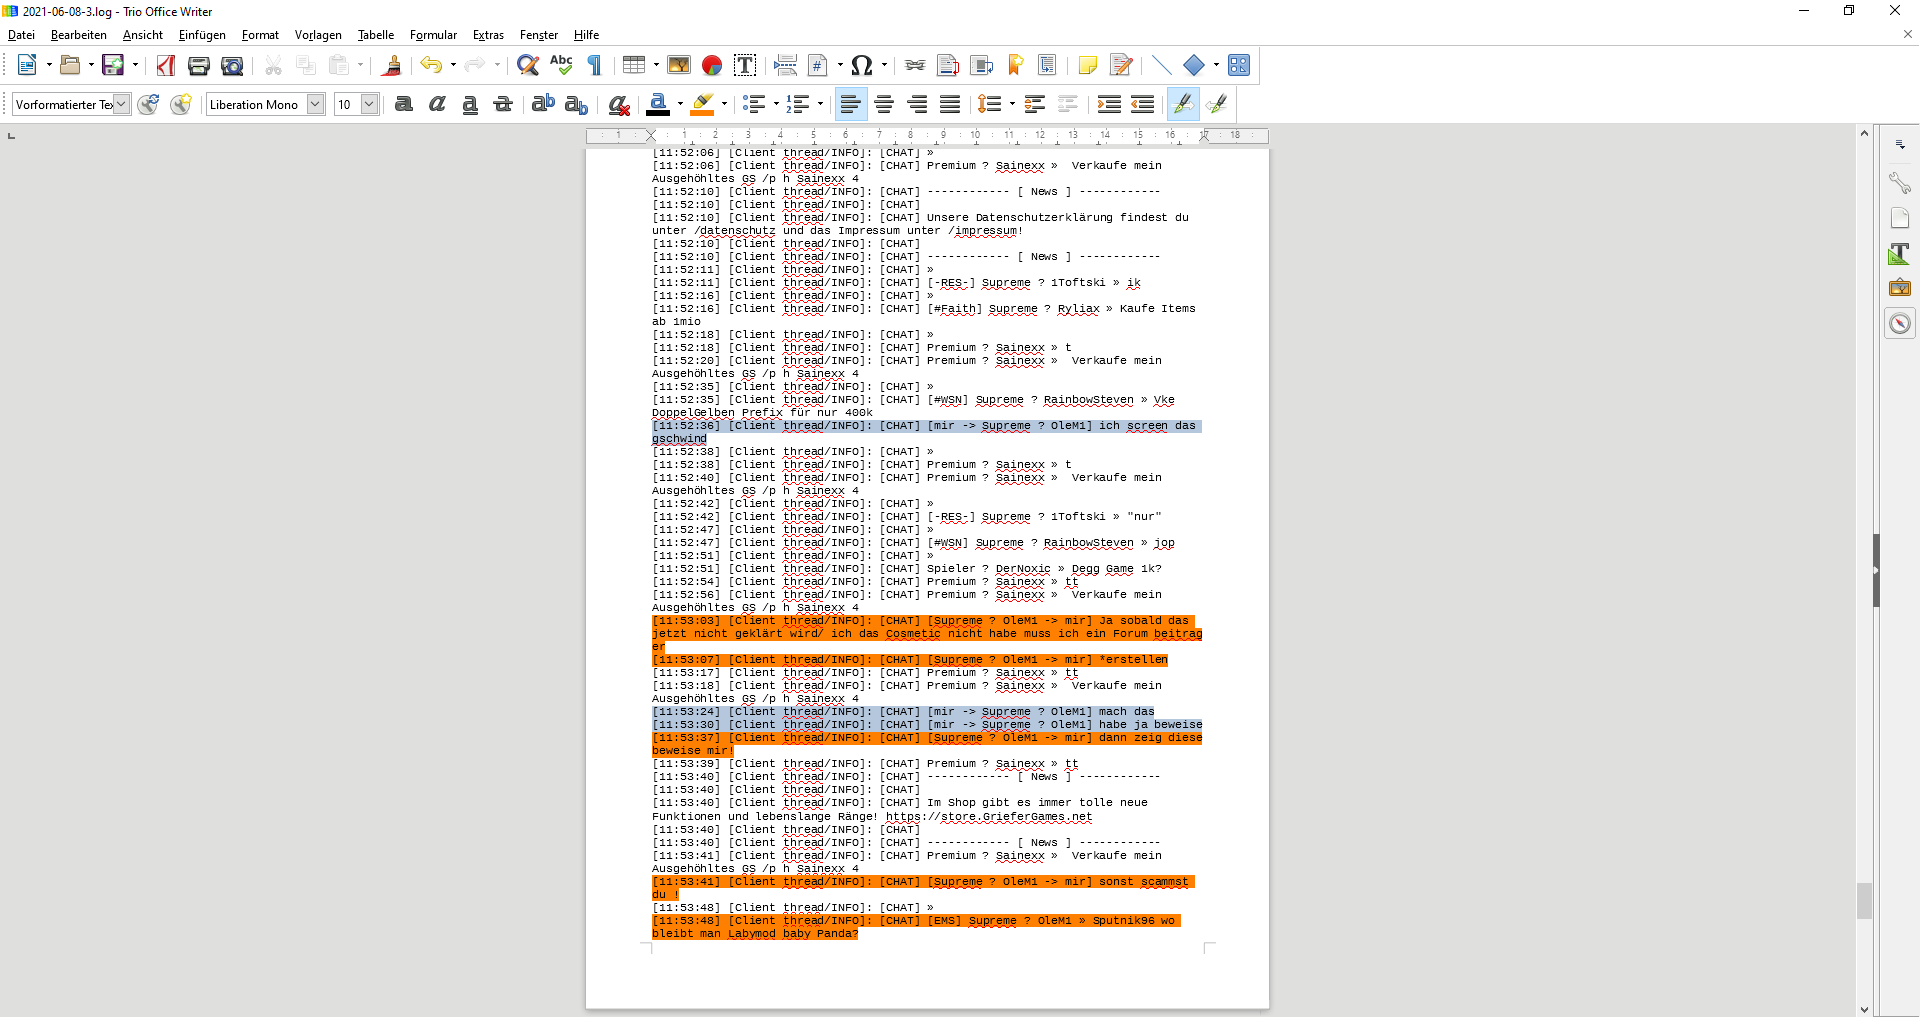Toggle numbered list
This screenshot has width=1920, height=1017.
pyautogui.click(x=798, y=104)
